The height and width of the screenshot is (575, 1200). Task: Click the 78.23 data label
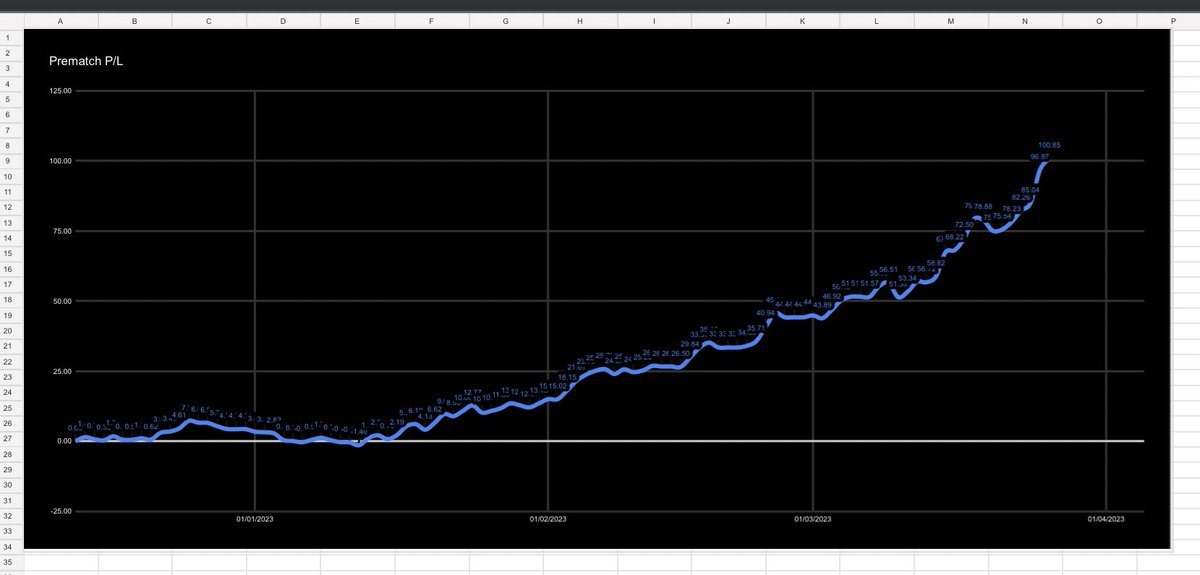click(x=1011, y=208)
